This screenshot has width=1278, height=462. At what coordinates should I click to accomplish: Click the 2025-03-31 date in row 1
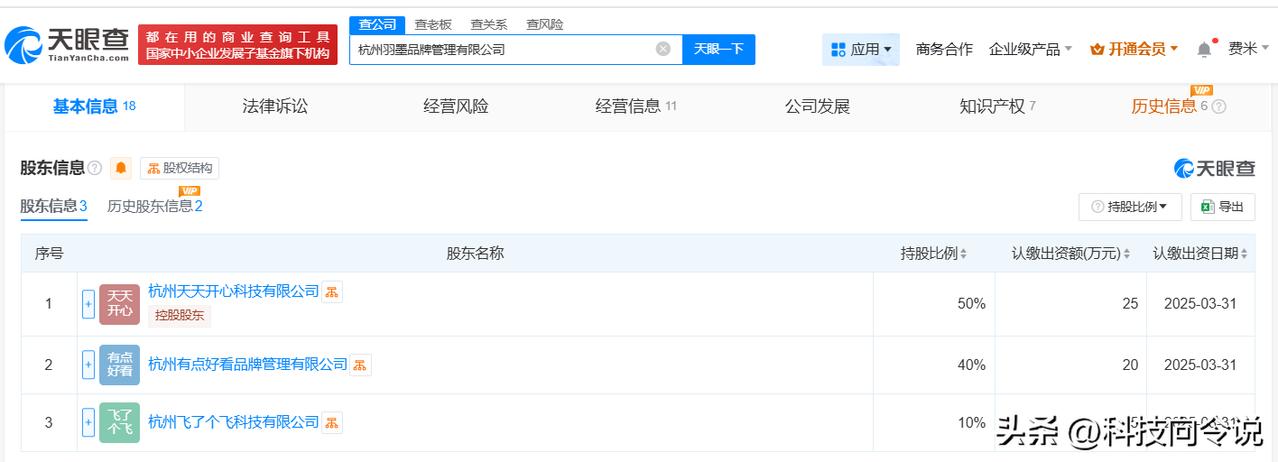pyautogui.click(x=1200, y=304)
